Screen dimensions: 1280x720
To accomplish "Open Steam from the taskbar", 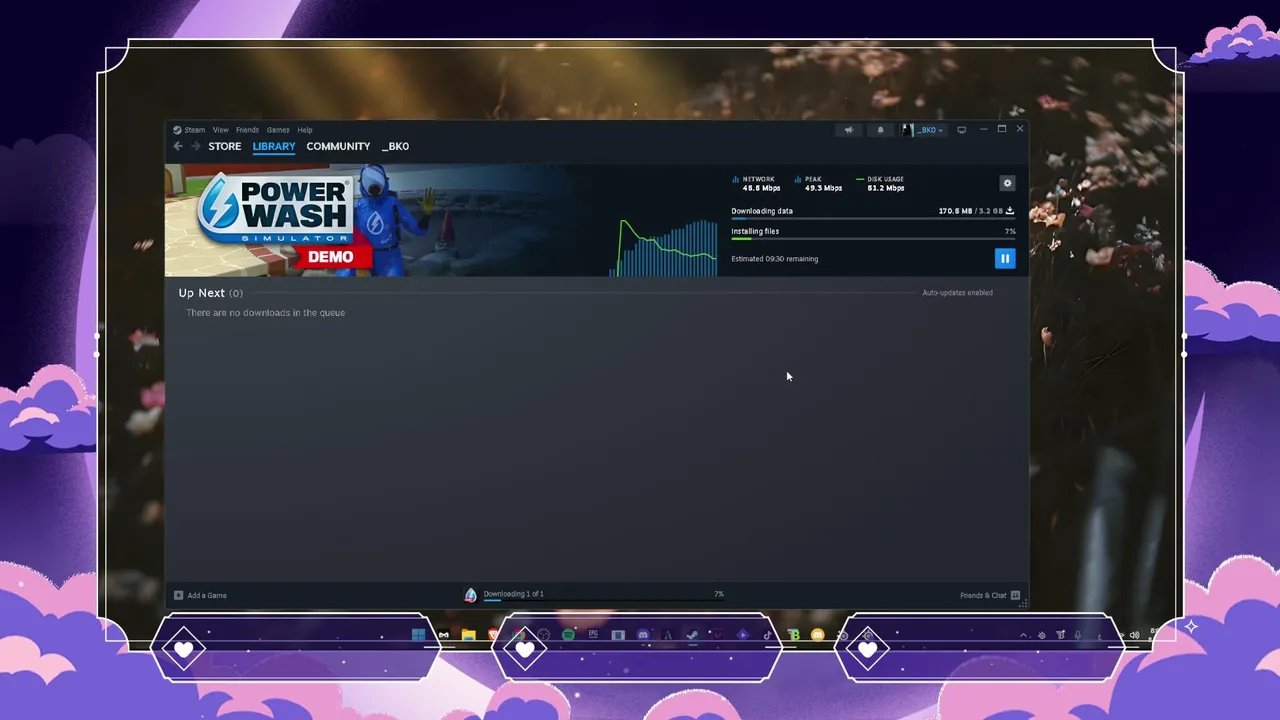I will click(691, 635).
